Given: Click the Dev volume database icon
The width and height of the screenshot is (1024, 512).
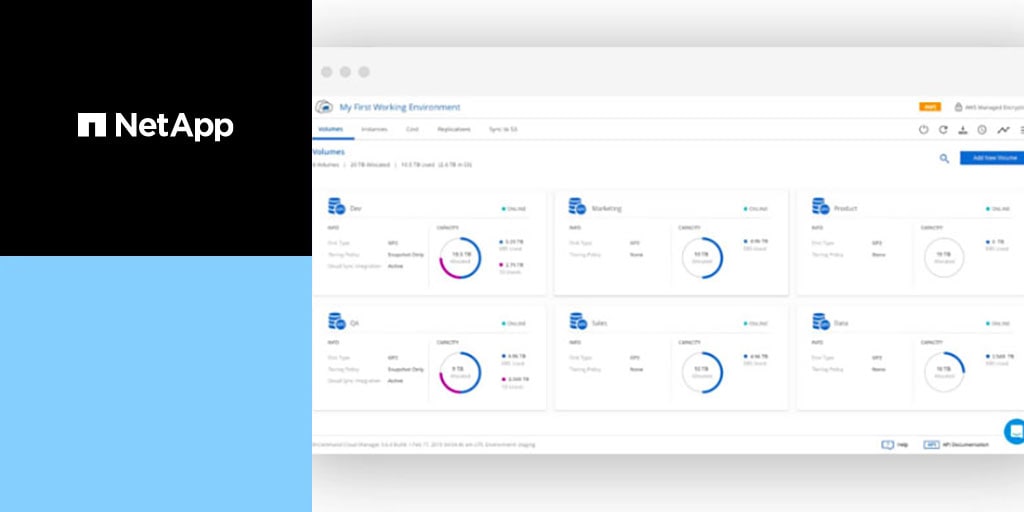Looking at the screenshot, I should pos(336,207).
